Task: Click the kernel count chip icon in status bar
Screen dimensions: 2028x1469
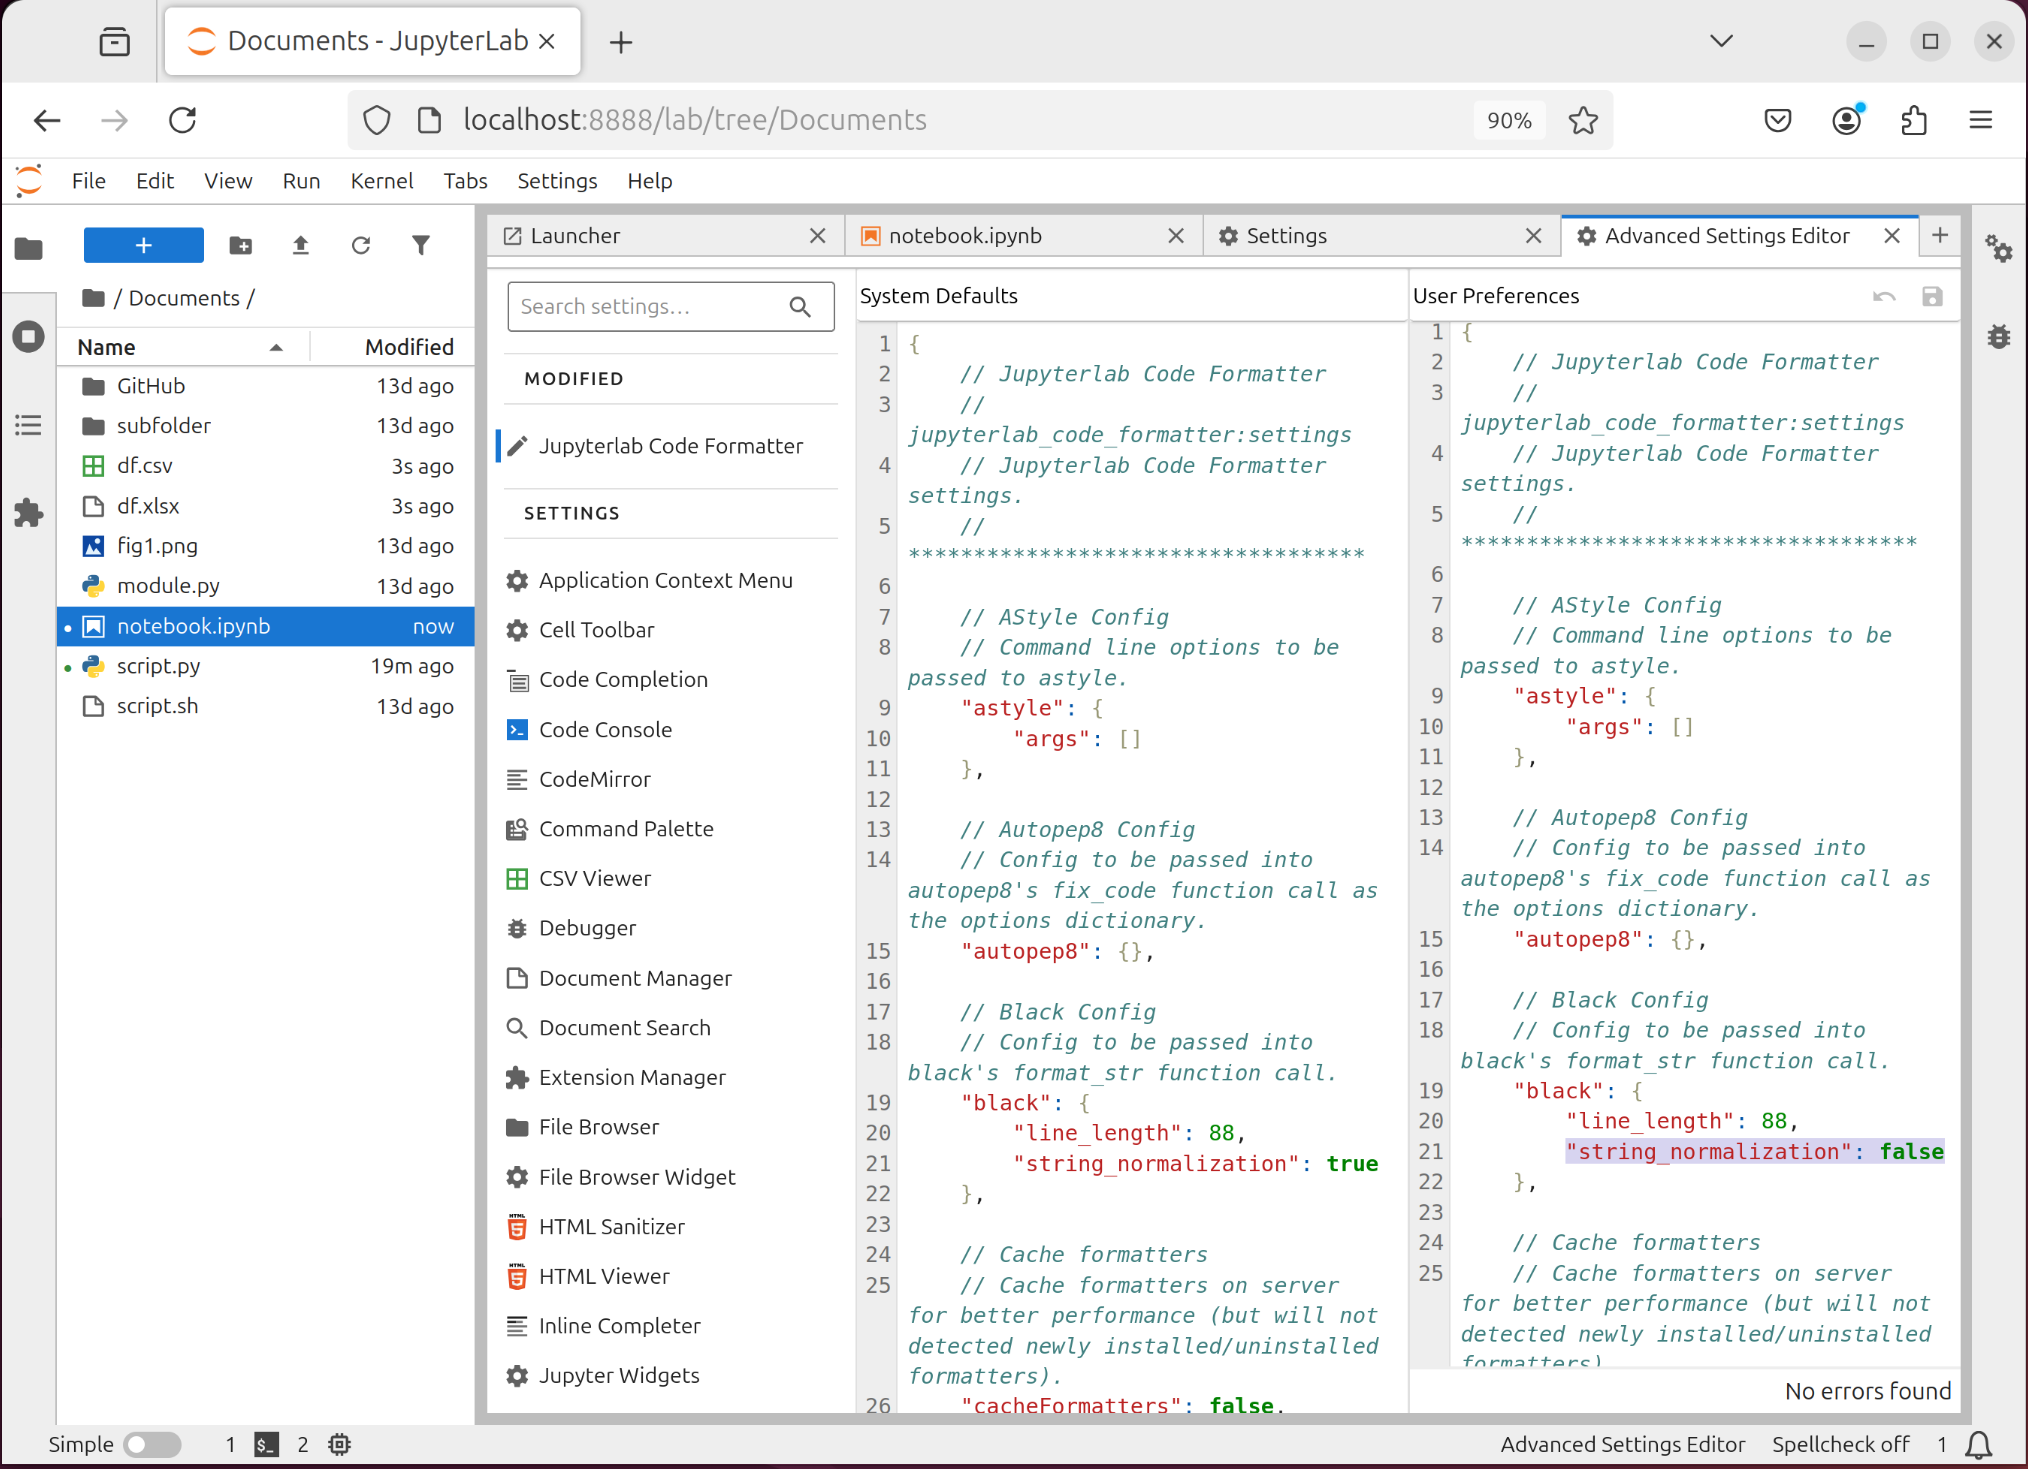Action: (x=340, y=1444)
